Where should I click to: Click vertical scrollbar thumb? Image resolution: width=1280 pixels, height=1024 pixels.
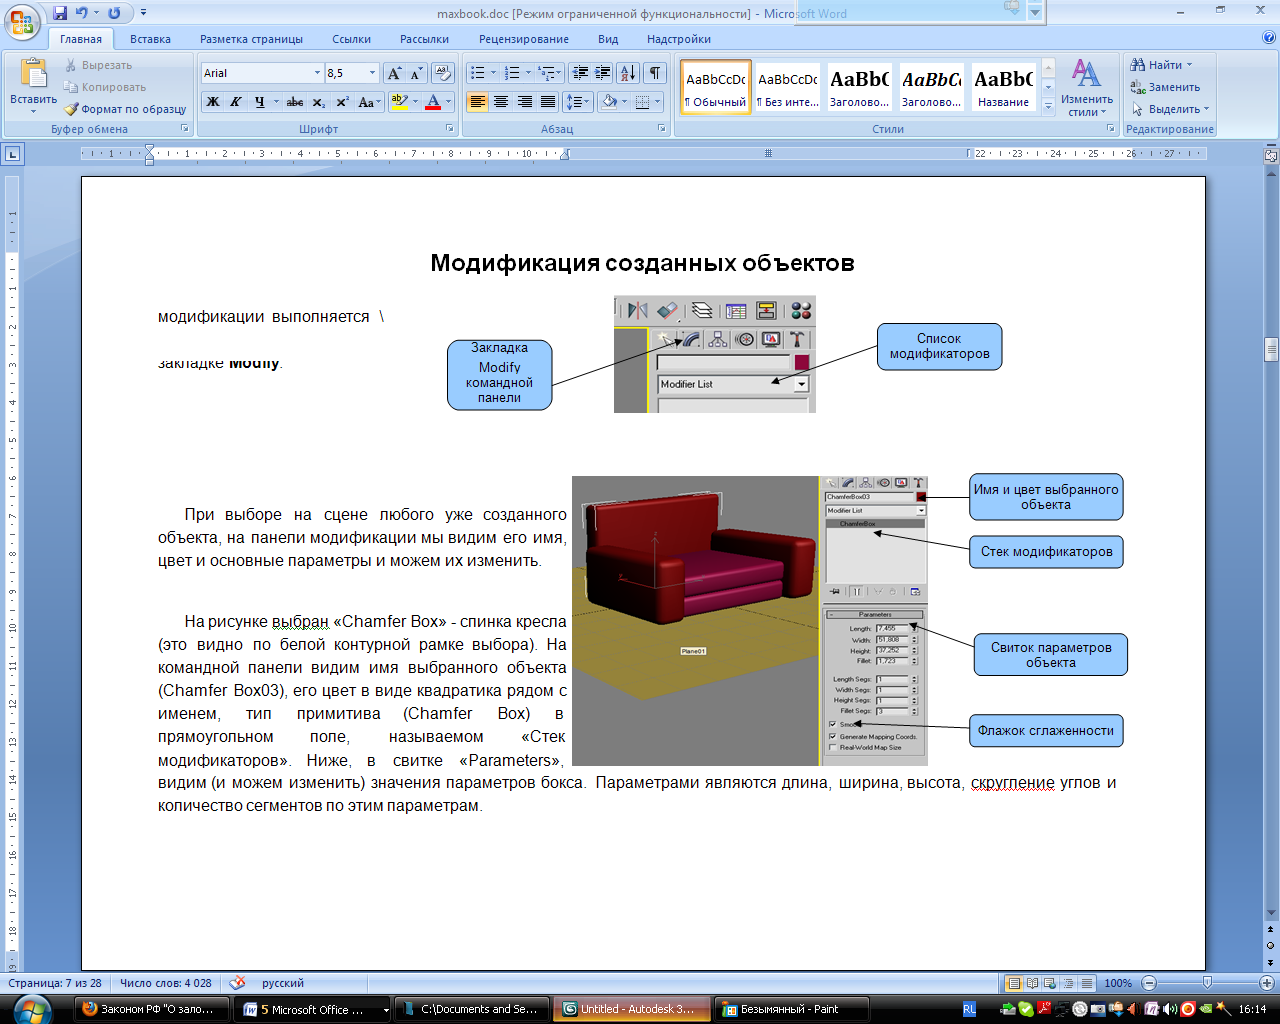click(1271, 349)
